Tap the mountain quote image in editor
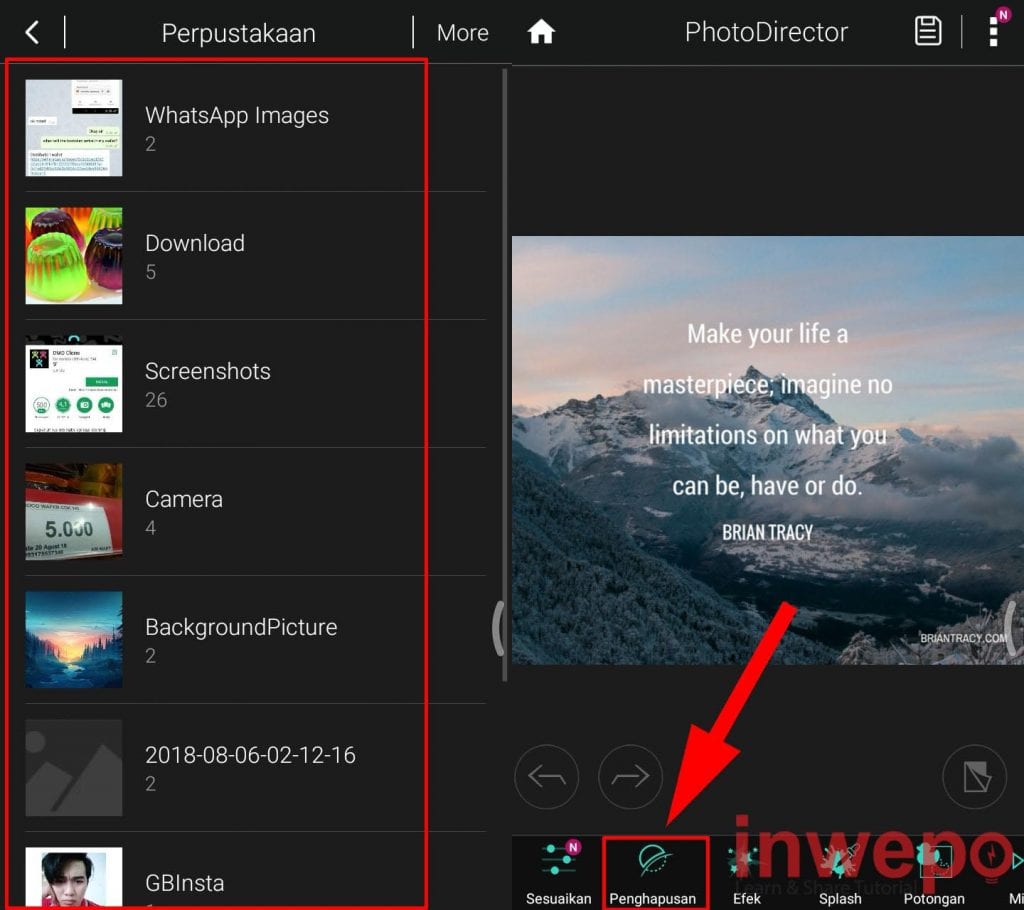 [x=767, y=450]
